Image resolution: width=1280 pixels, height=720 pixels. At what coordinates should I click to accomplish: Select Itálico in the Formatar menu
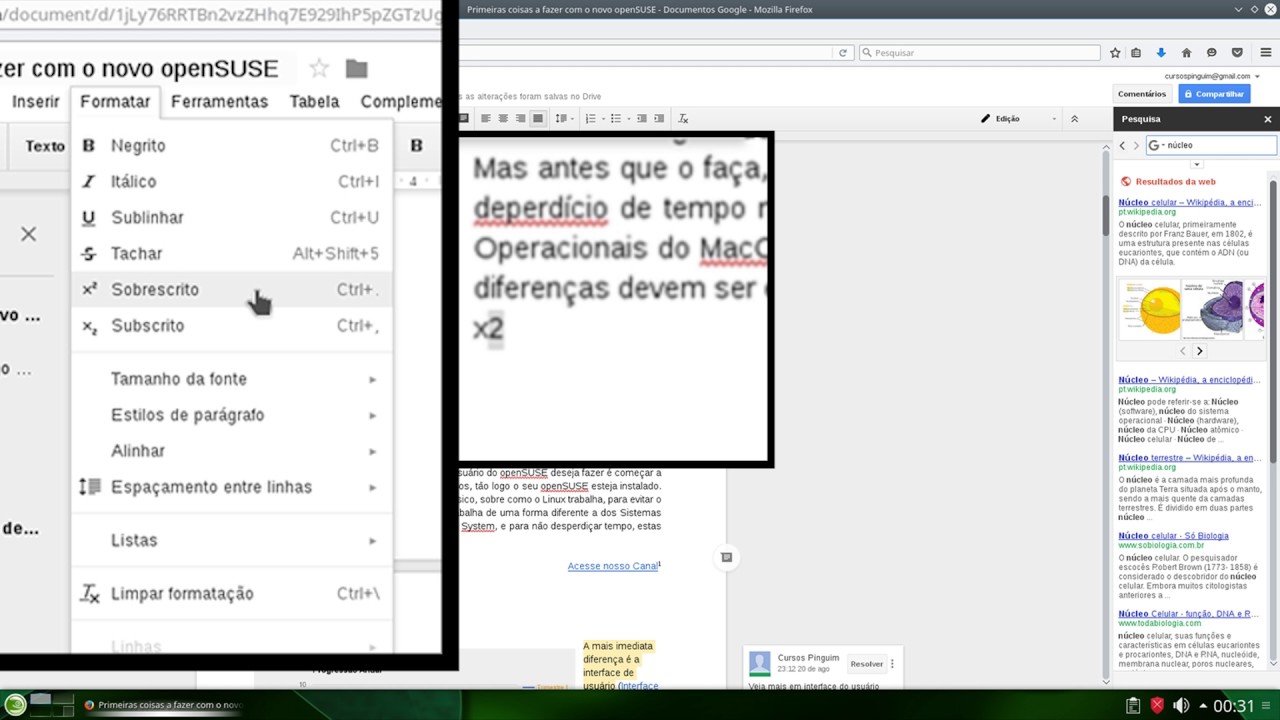coord(232,181)
